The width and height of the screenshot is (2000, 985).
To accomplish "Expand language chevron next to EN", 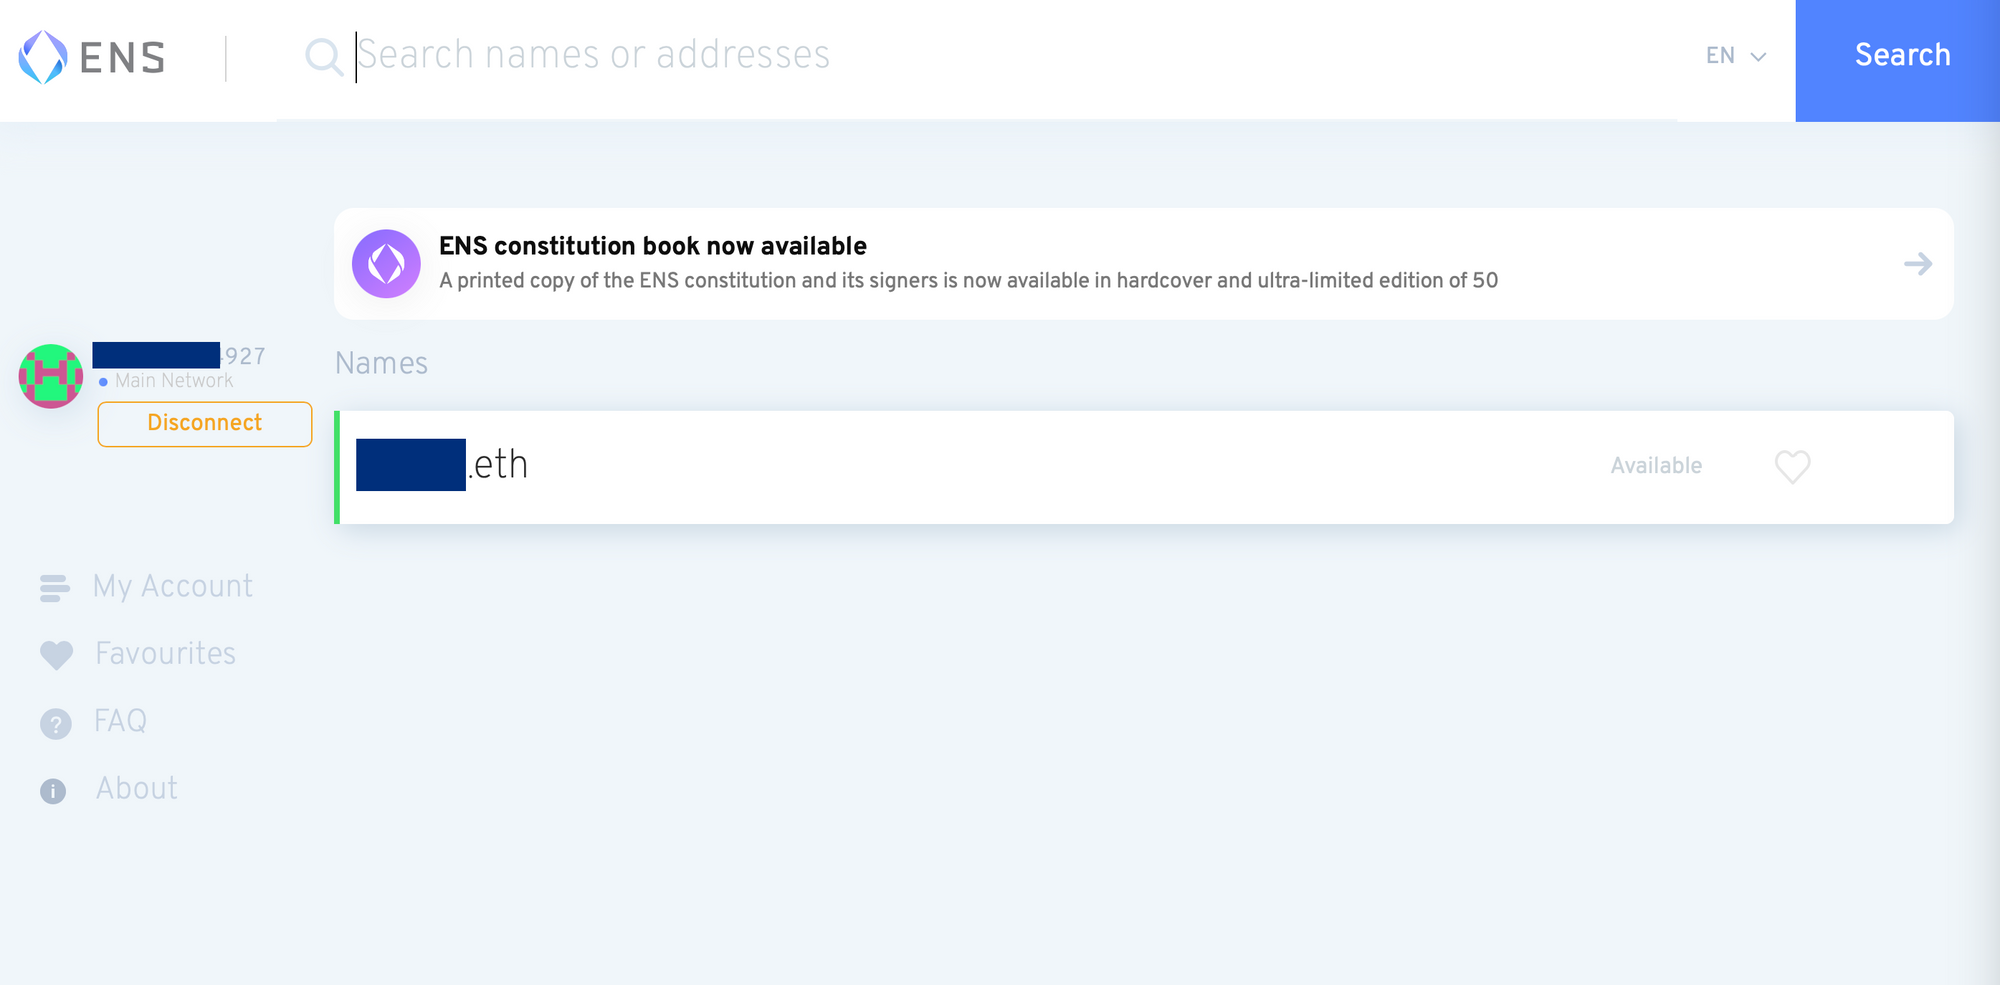I will [1758, 57].
